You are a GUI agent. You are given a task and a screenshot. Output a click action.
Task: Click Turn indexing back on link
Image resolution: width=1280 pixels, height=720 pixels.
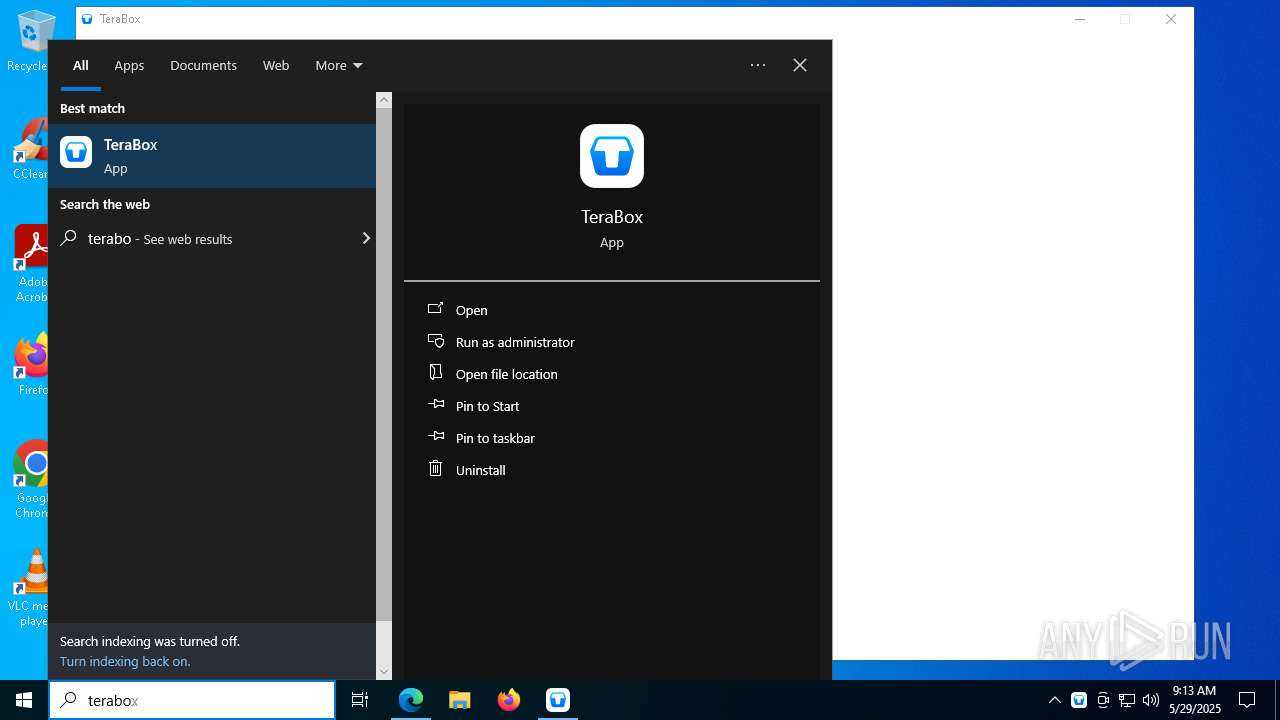click(125, 661)
